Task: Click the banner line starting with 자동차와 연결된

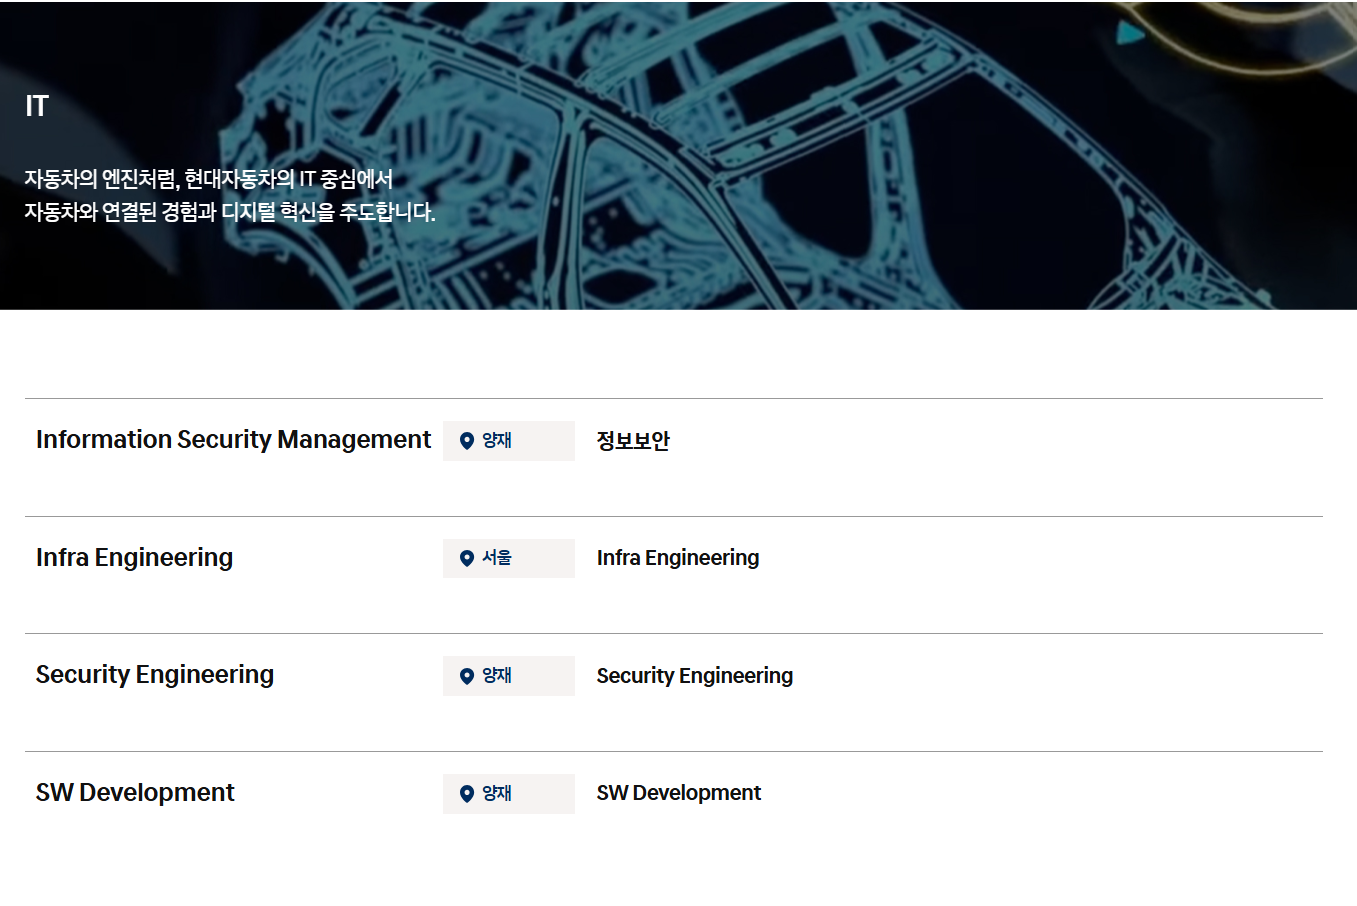Action: (230, 212)
